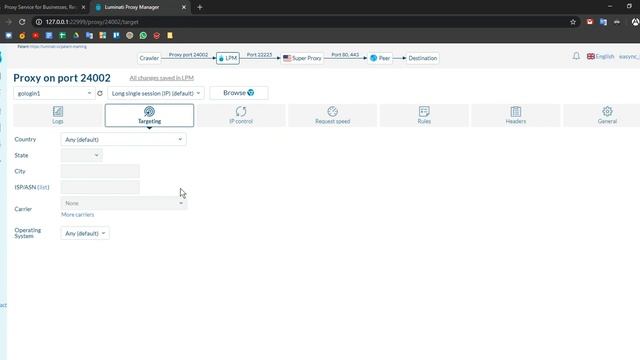Reload the page with browser refresh

click(22, 22)
